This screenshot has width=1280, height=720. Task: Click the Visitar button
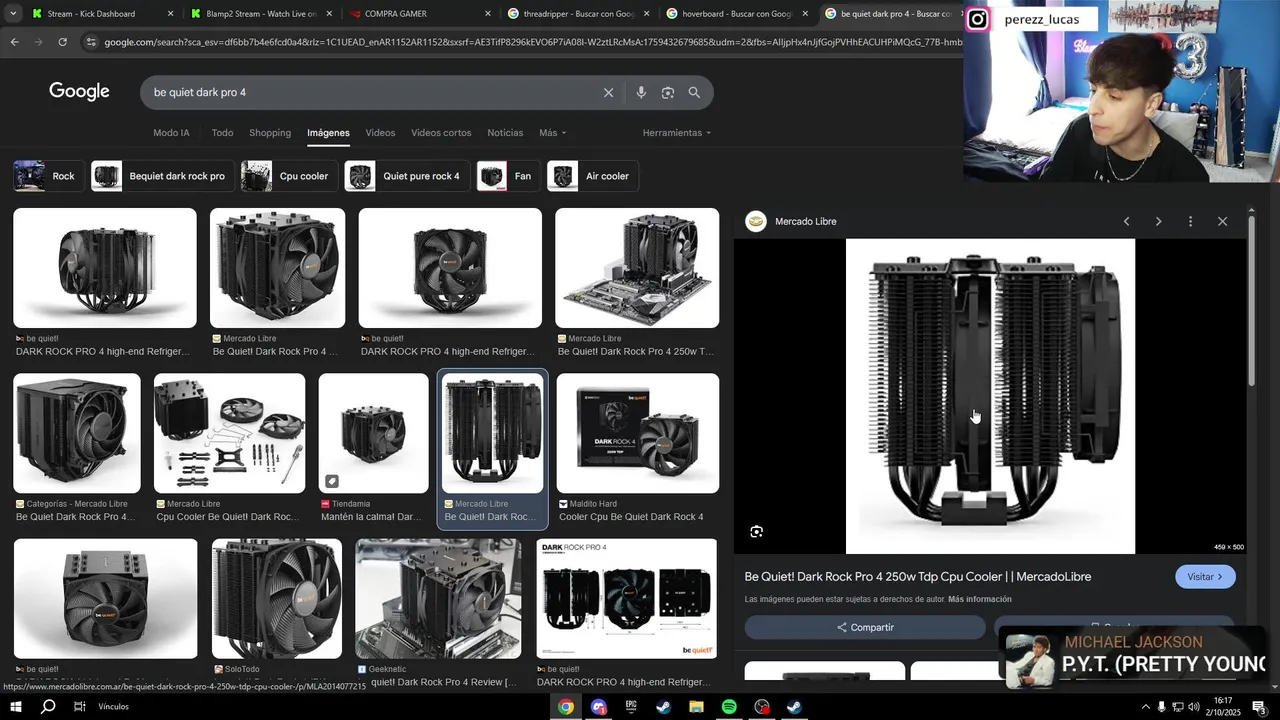click(x=1205, y=577)
